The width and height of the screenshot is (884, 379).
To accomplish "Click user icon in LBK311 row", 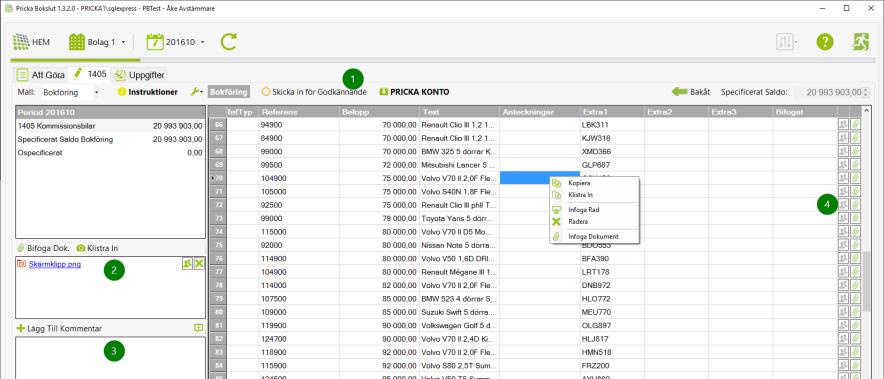I will click(843, 125).
